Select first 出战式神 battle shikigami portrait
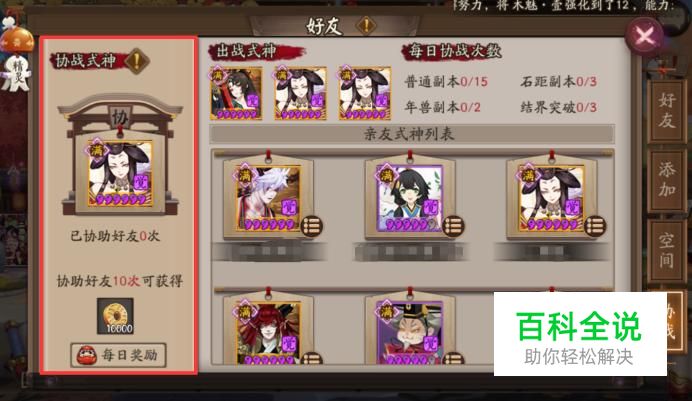 click(x=236, y=94)
